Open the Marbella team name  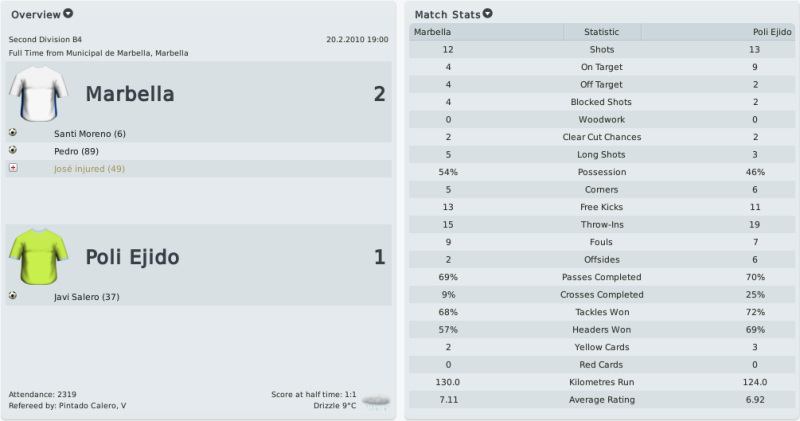(x=130, y=94)
